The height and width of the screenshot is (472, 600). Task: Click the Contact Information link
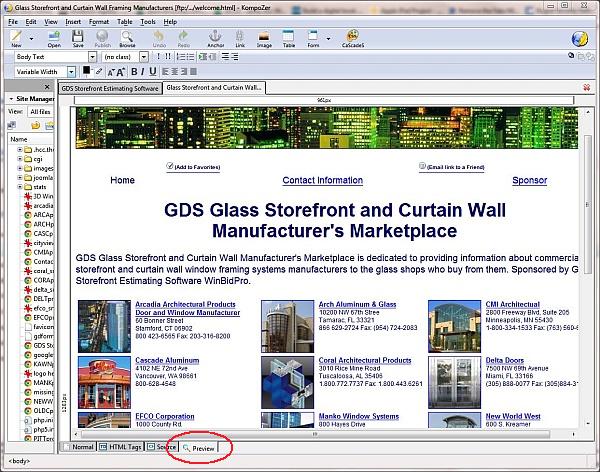pyautogui.click(x=323, y=180)
